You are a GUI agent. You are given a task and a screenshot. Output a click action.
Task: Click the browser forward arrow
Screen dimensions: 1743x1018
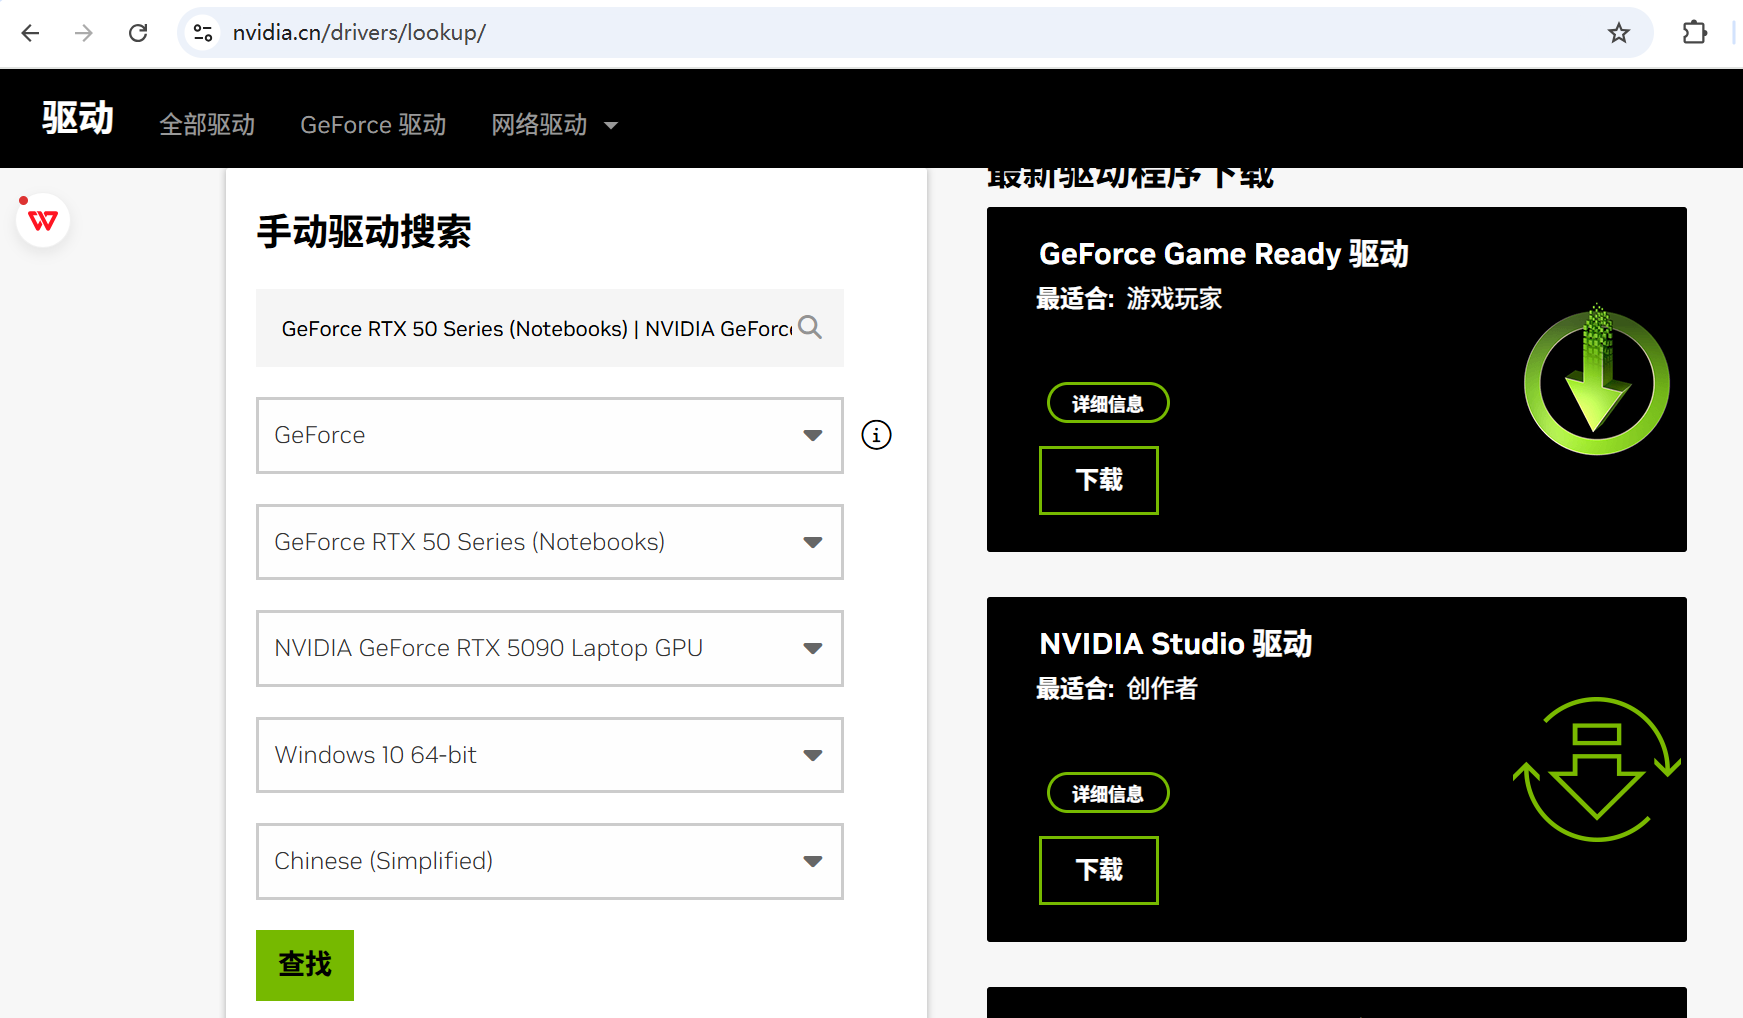(84, 33)
